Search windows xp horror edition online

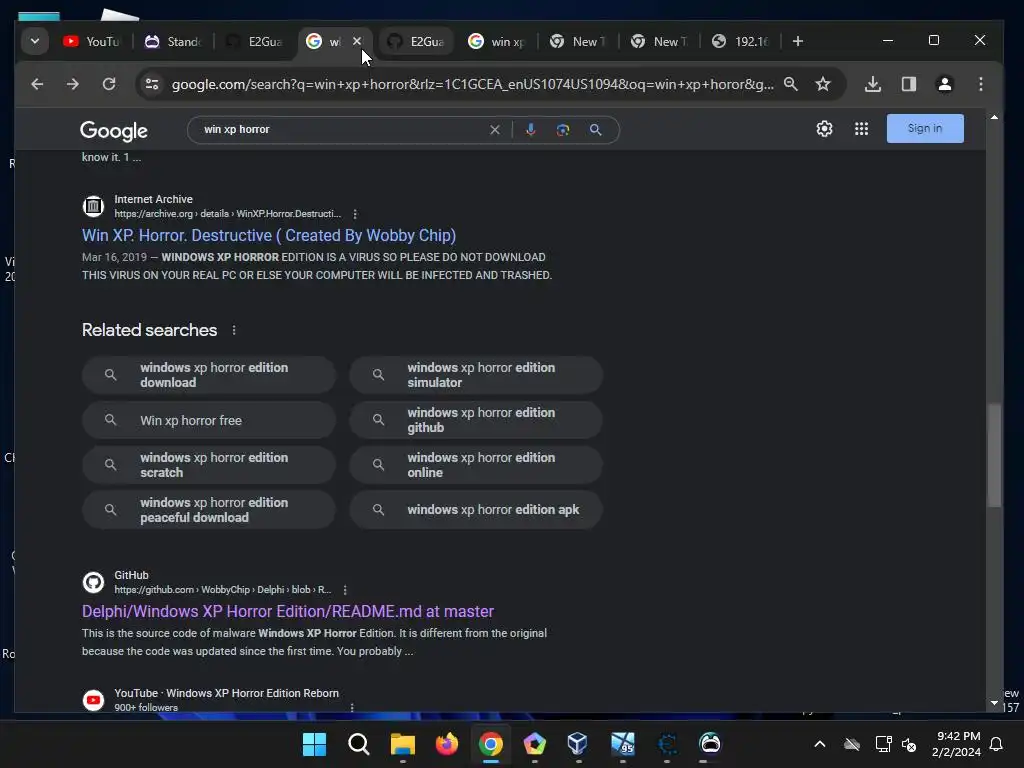(x=476, y=465)
